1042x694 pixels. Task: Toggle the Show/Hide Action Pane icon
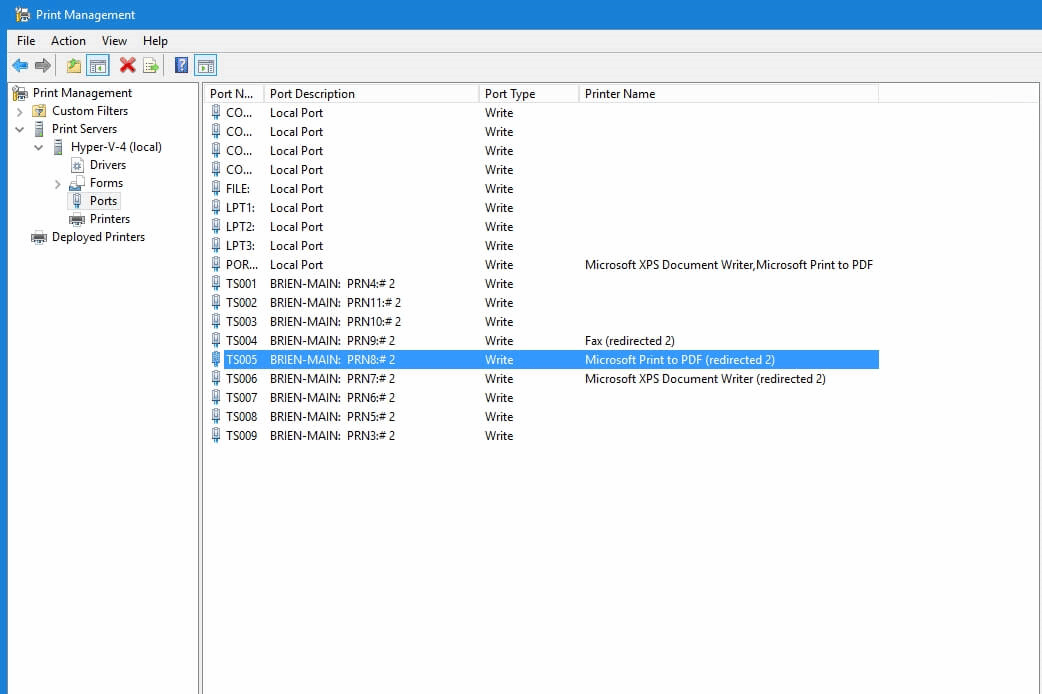pyautogui.click(x=205, y=65)
